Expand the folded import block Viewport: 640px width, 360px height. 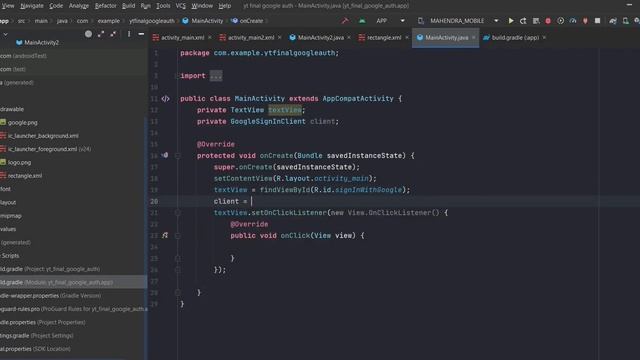(216, 76)
